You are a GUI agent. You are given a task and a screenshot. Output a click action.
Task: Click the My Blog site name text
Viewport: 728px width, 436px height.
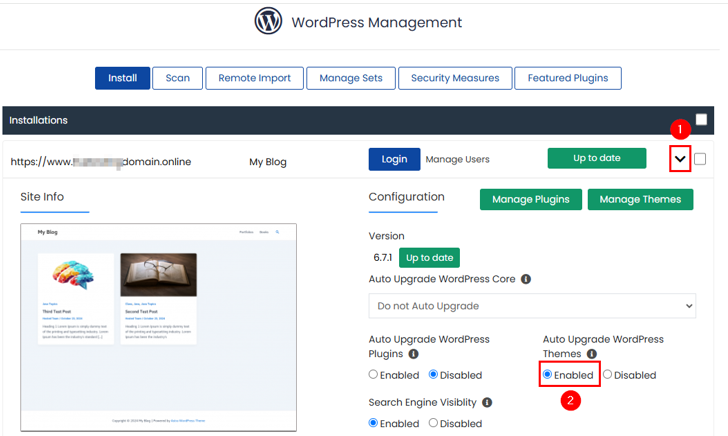(x=268, y=162)
